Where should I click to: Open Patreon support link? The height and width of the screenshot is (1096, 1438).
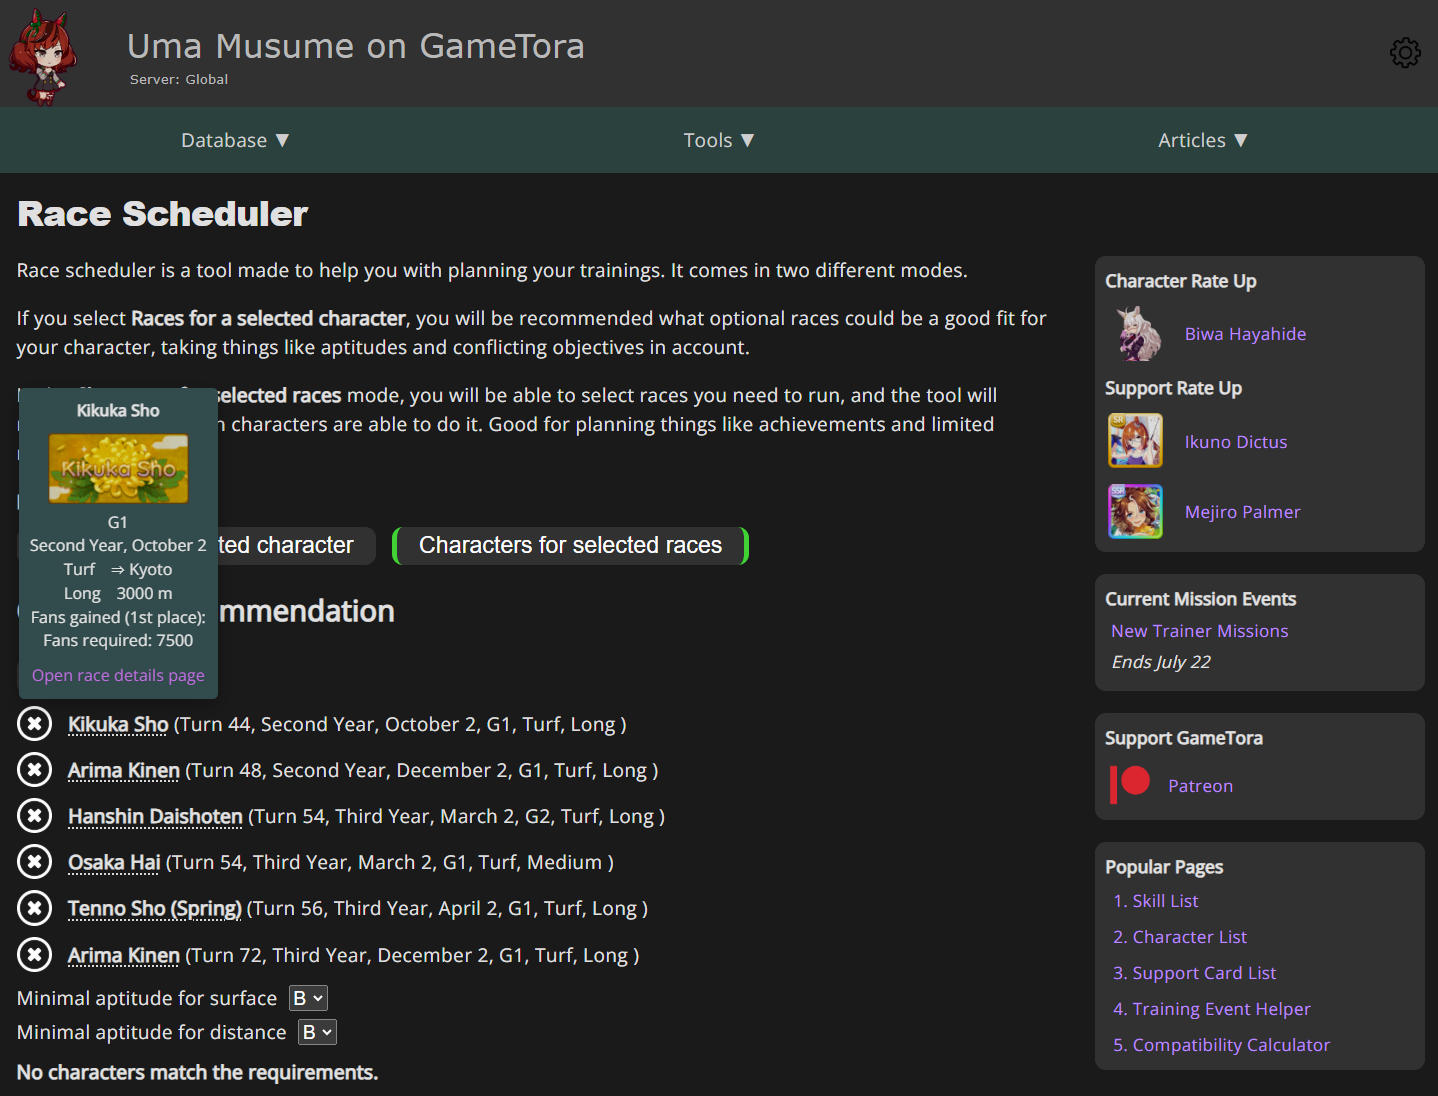point(1200,786)
